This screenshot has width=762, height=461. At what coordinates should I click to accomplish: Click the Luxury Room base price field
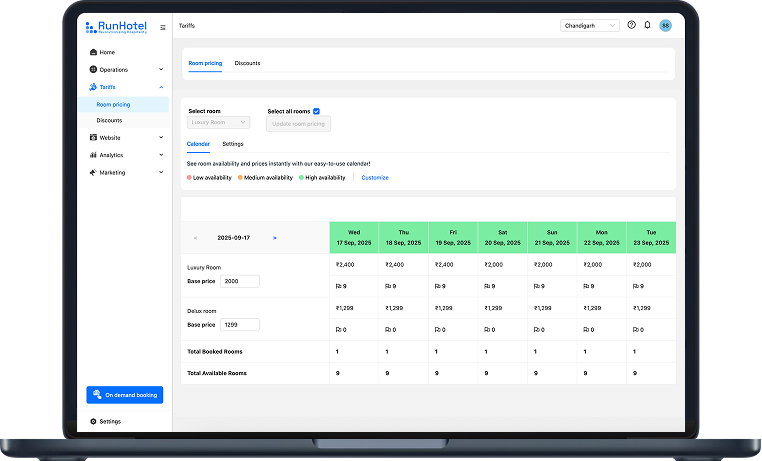point(240,281)
